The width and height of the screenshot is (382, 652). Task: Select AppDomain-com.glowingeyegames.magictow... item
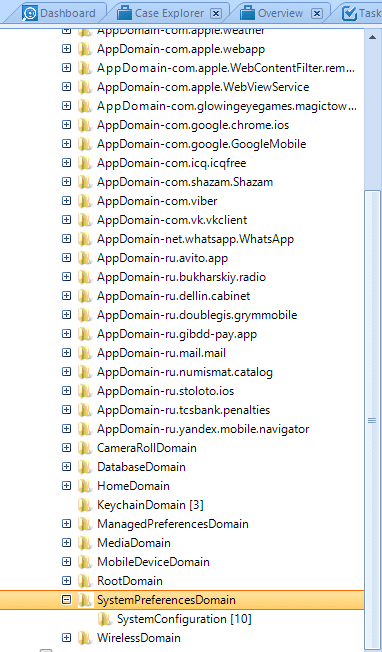click(x=227, y=106)
